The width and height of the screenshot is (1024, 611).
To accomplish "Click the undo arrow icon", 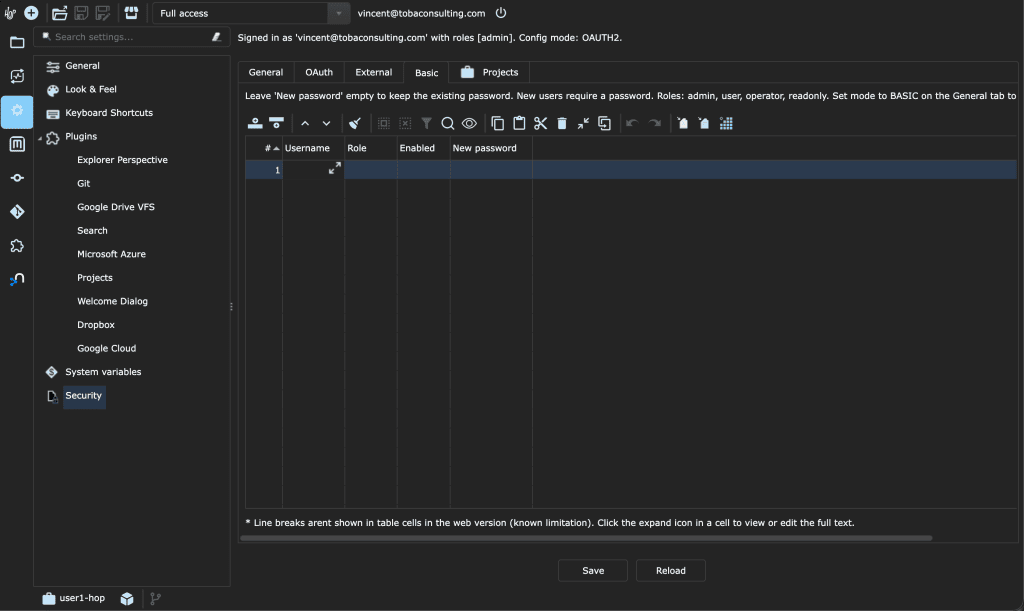I will (x=632, y=123).
